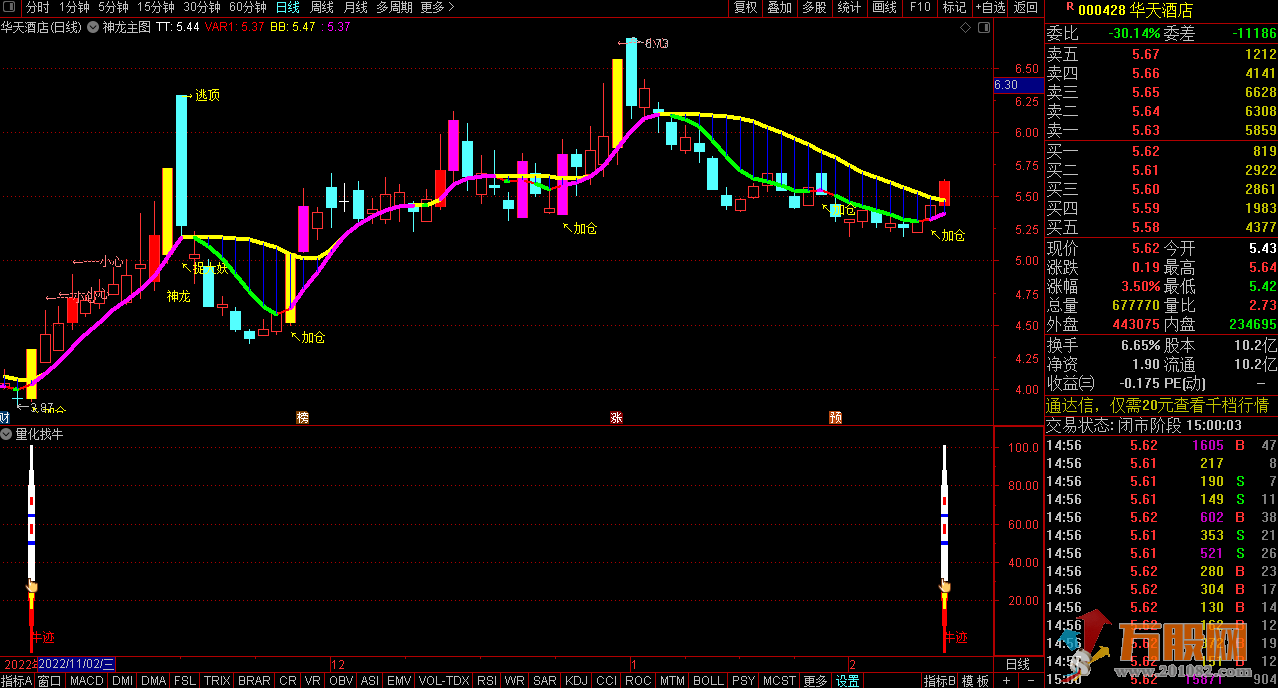Click the 叠加 overlay button
This screenshot has height=688, width=1278.
pyautogui.click(x=779, y=8)
